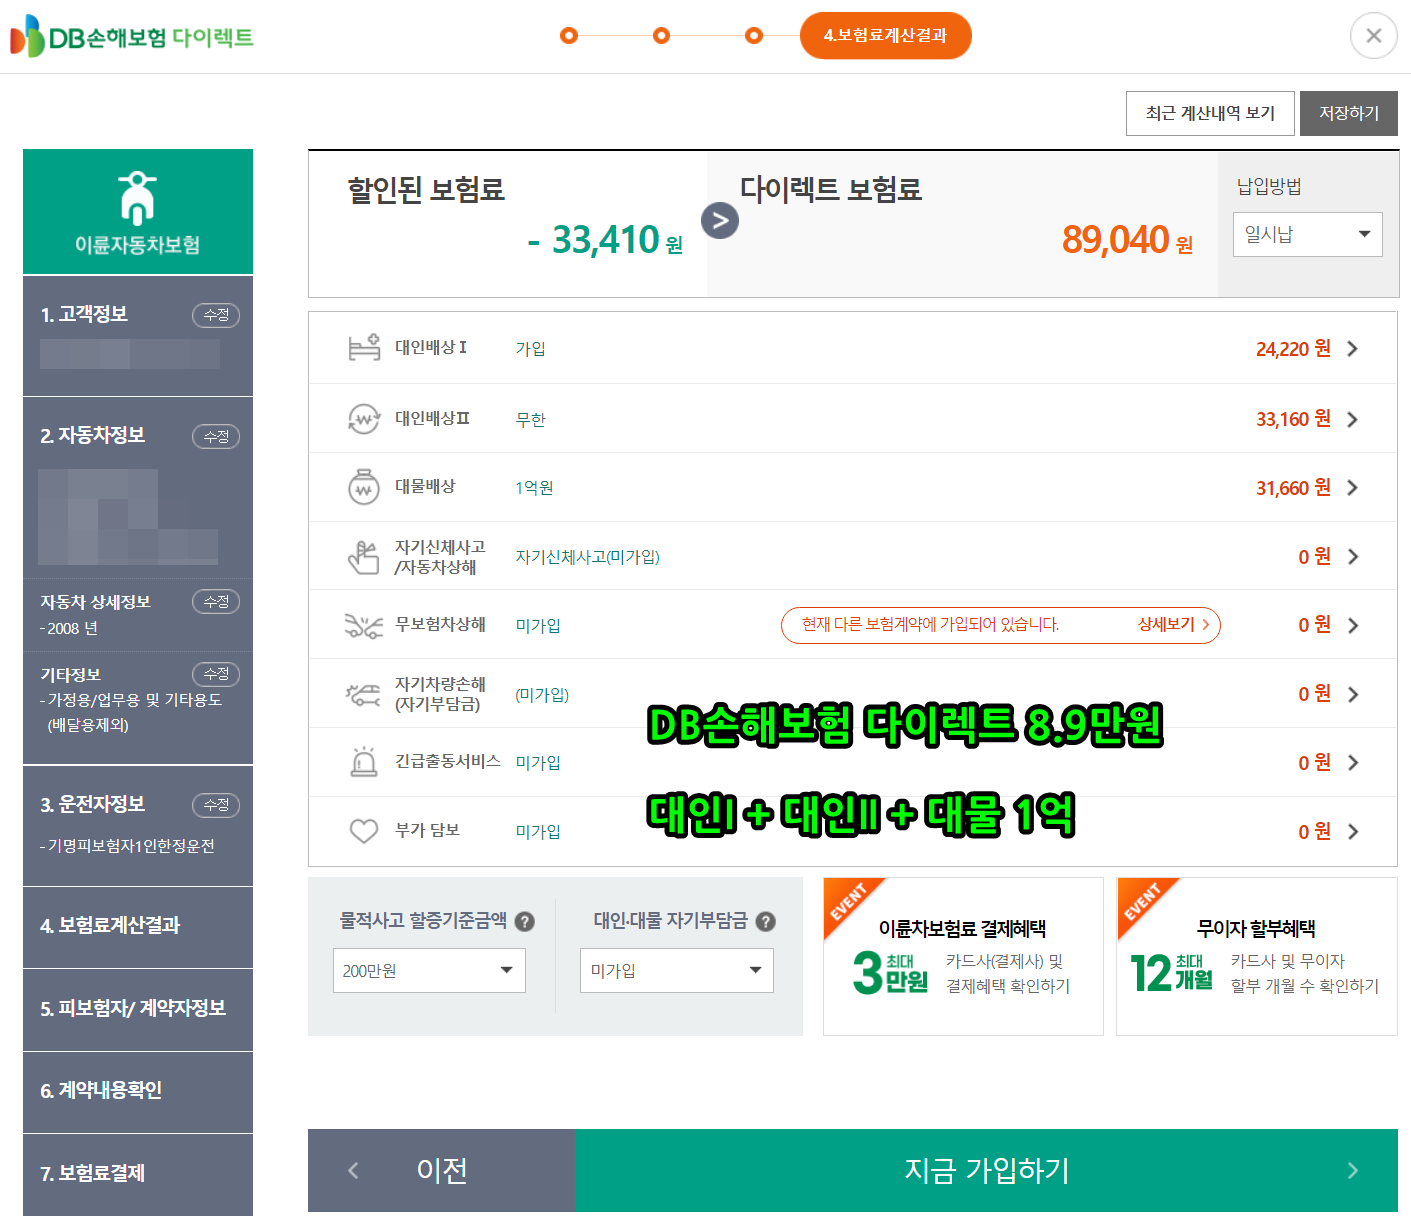Expand 자기차량손해 row chevron
This screenshot has height=1222, width=1411.
click(1353, 694)
